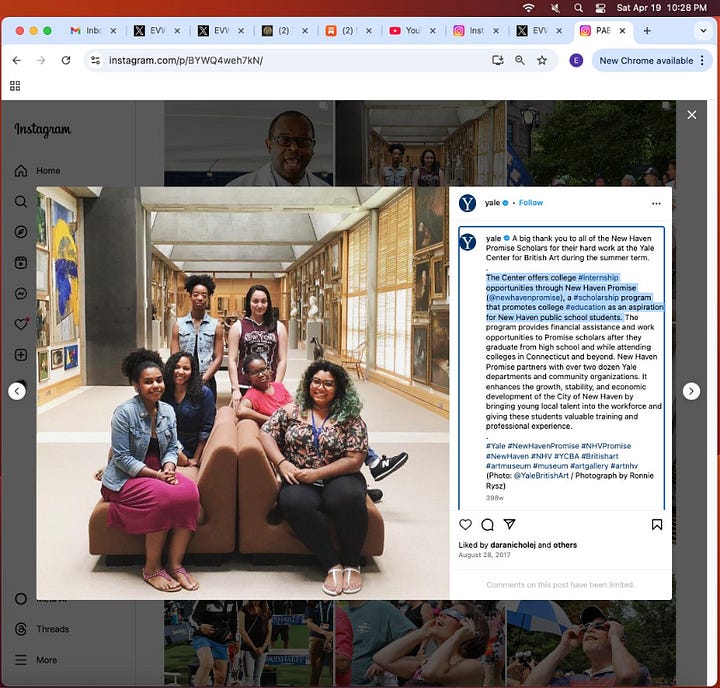Viewport: 720px width, 688px height.
Task: Open the man with glasses background thumbnail
Action: (x=249, y=143)
